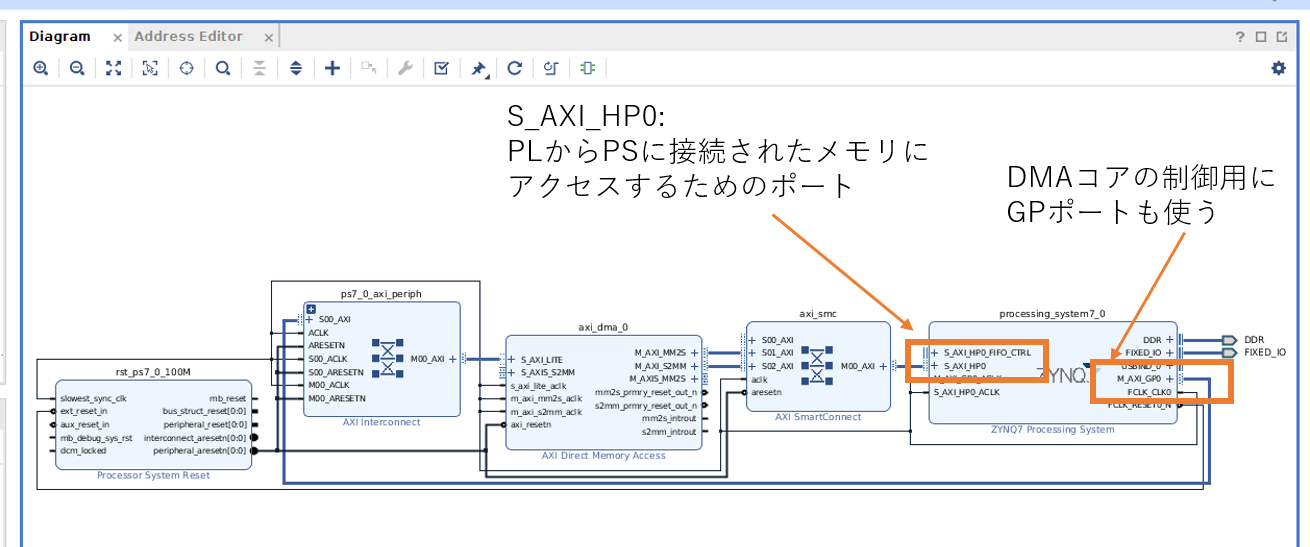The height and width of the screenshot is (547, 1310).
Task: Select the Diagram tab
Action: coord(60,37)
